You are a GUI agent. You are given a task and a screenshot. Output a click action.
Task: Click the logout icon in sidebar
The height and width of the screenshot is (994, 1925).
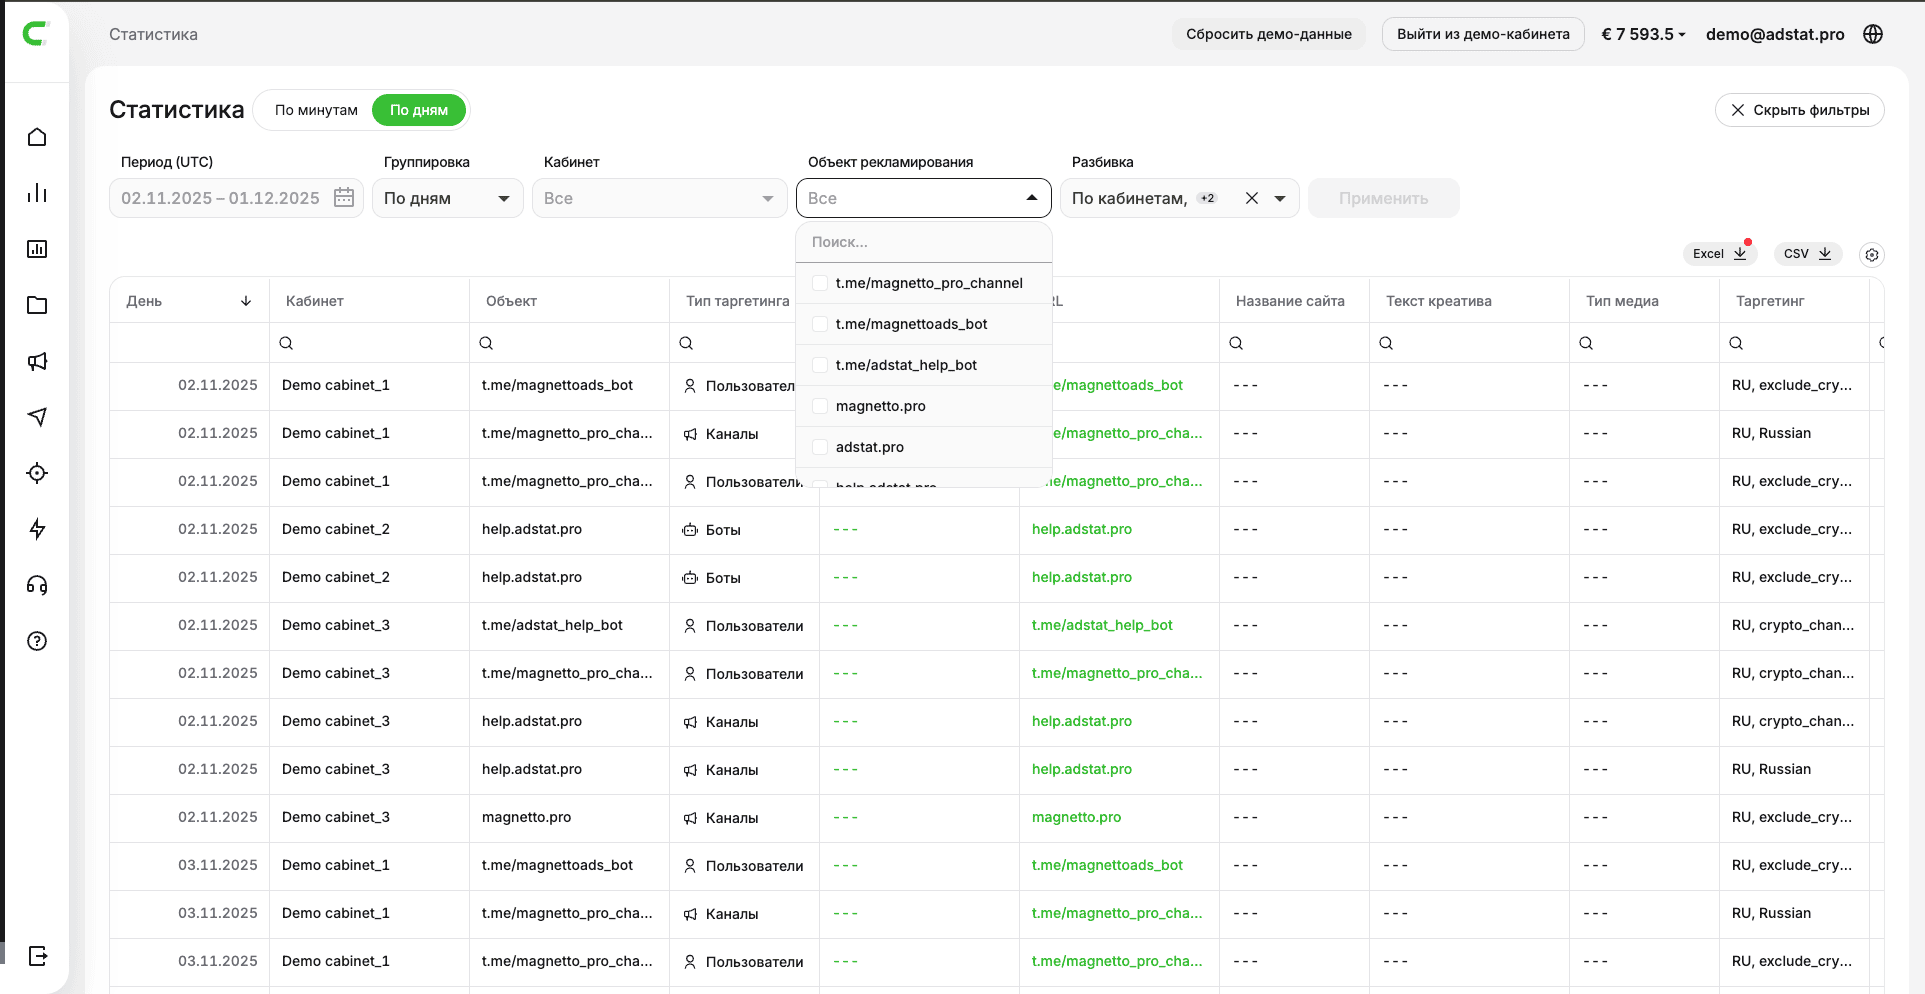coord(37,956)
